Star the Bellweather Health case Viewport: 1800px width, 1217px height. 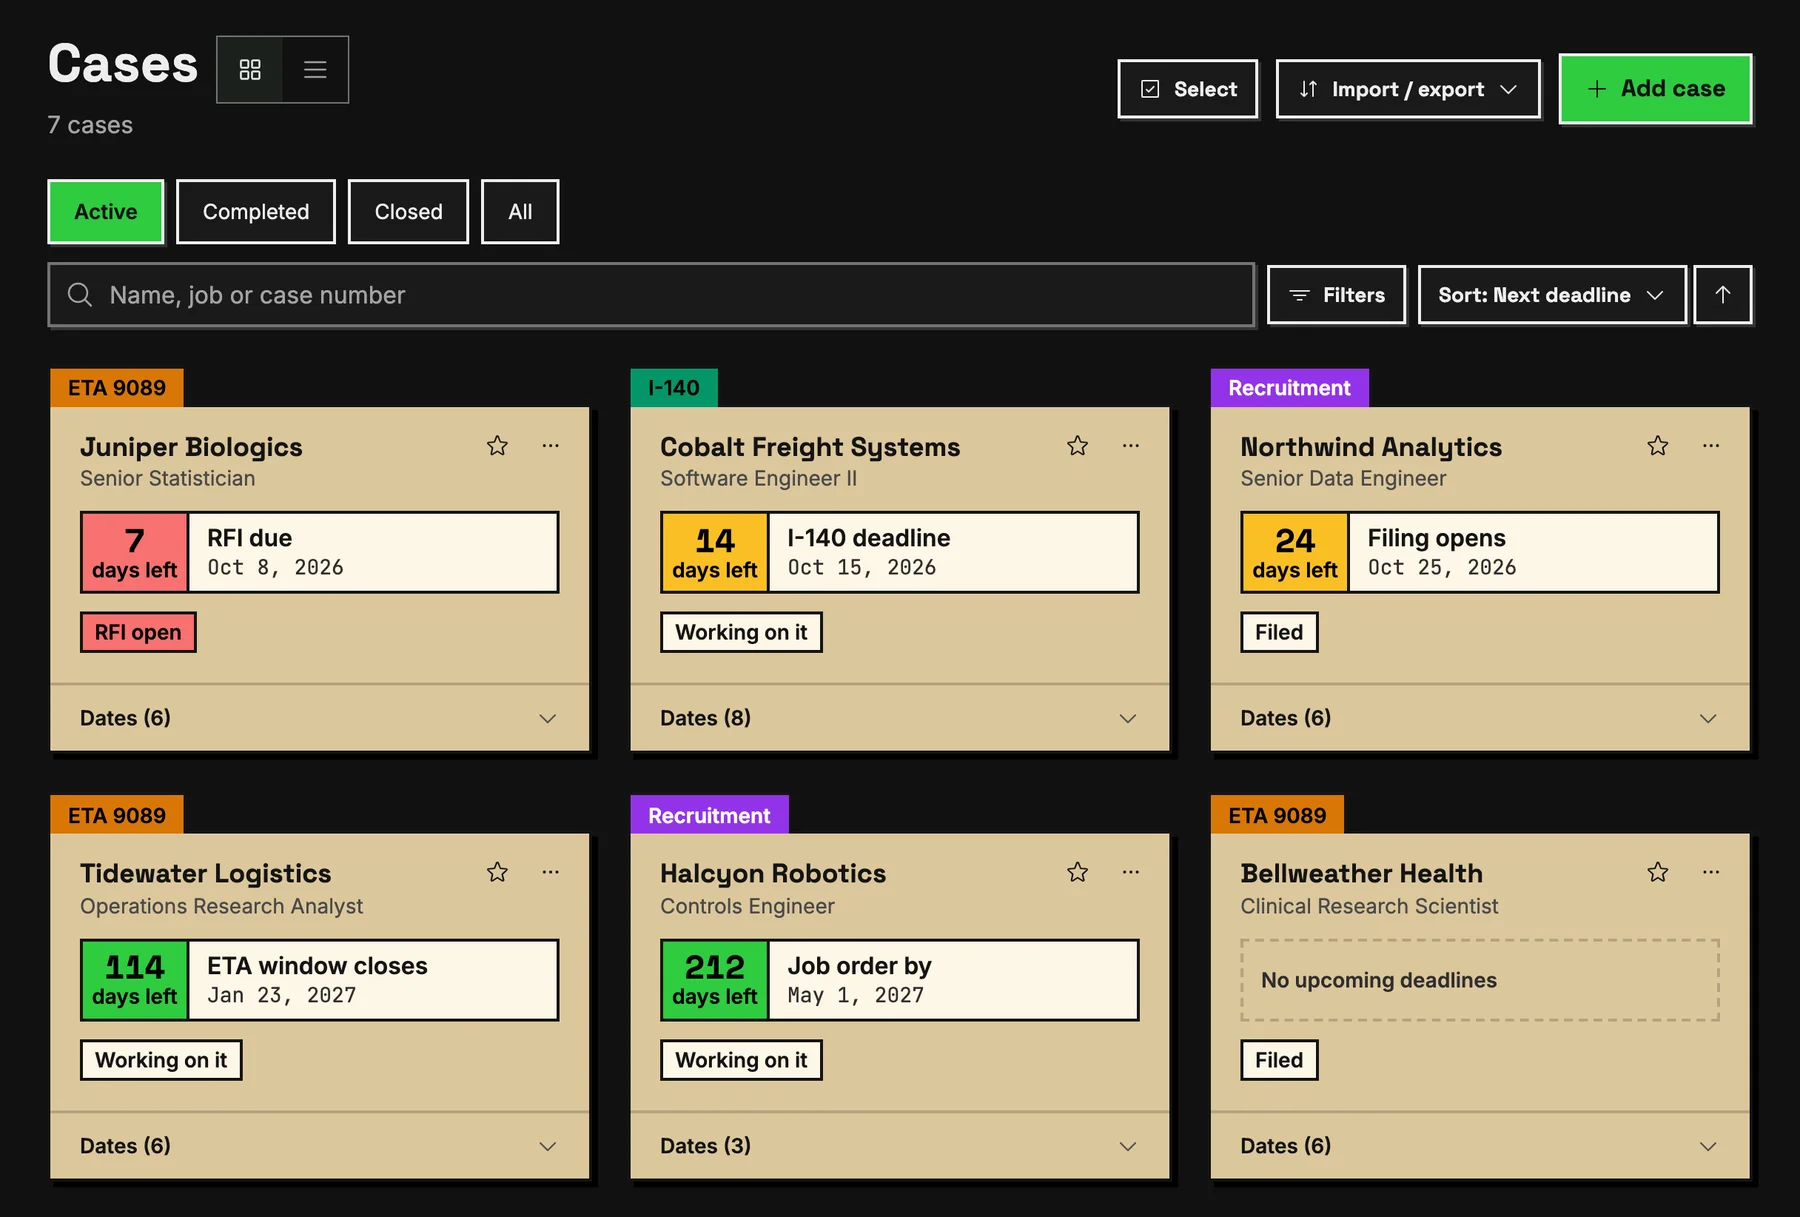point(1658,873)
